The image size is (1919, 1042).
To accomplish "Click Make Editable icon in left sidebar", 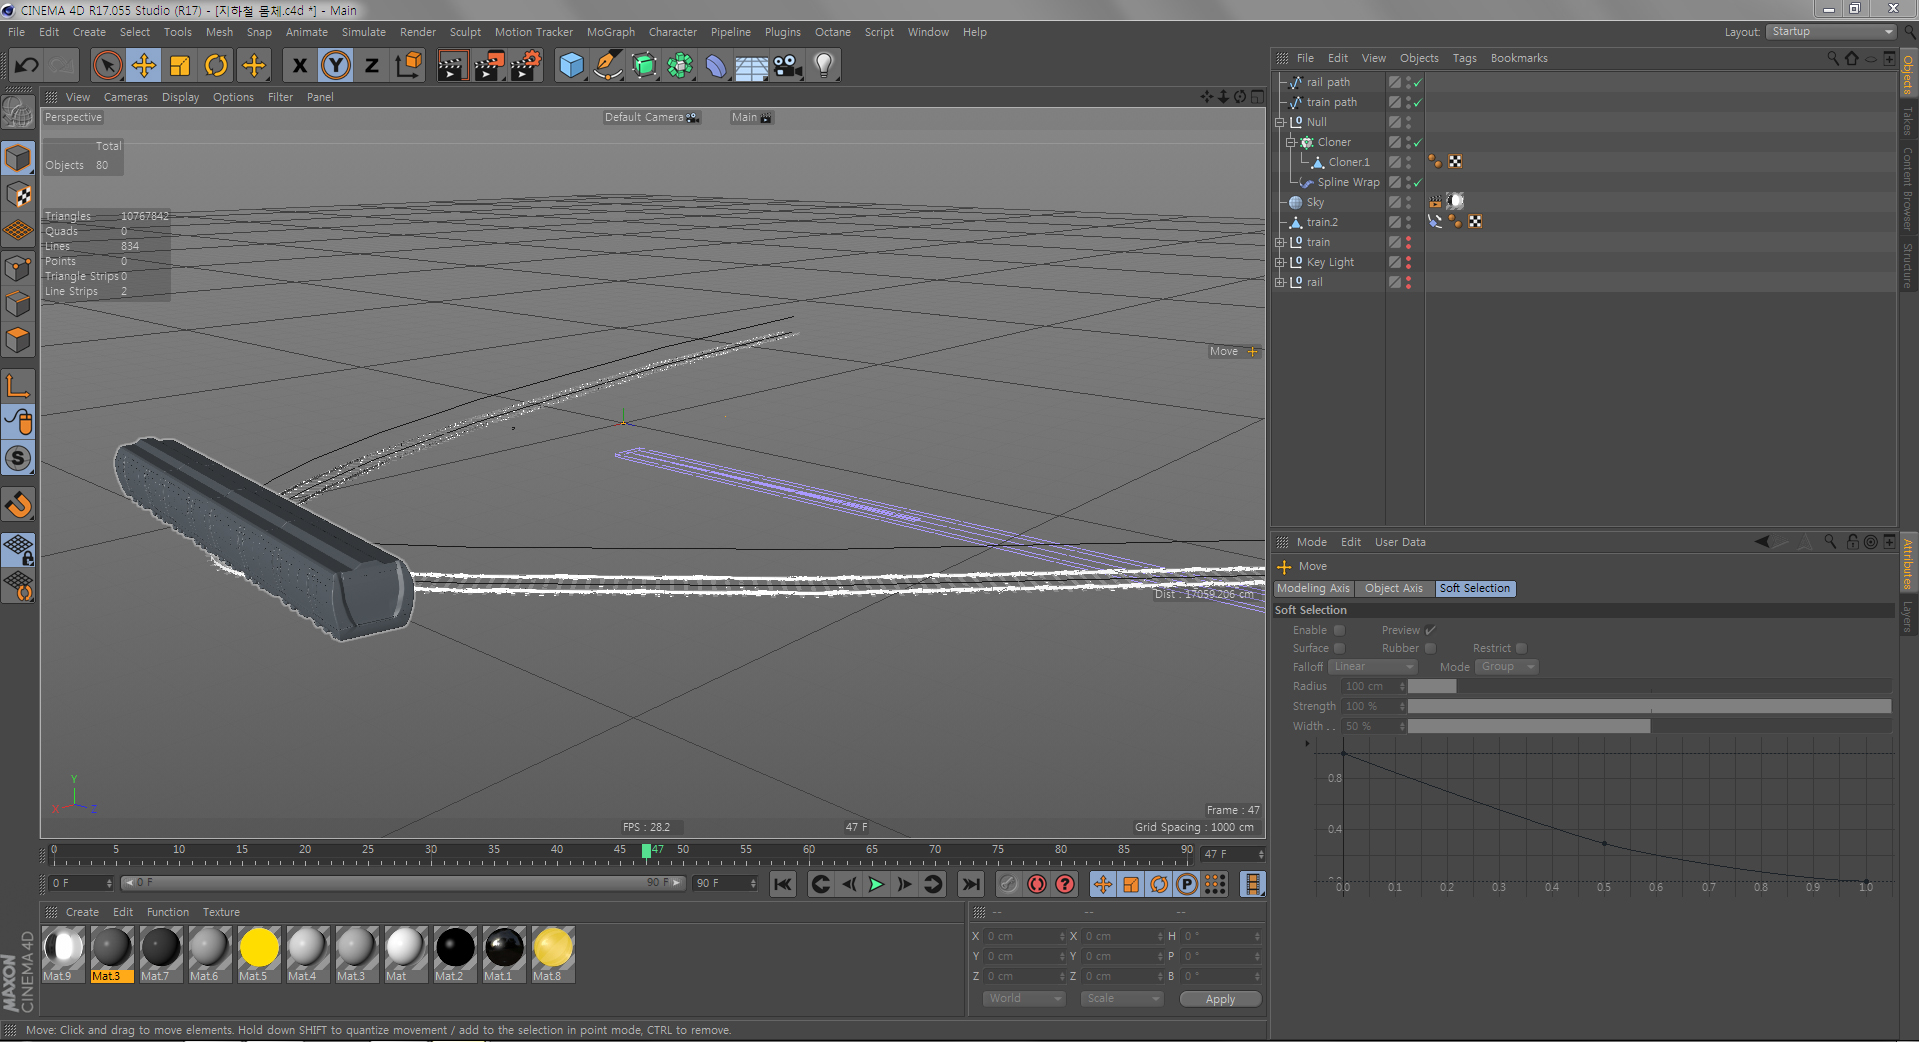I will (x=18, y=112).
